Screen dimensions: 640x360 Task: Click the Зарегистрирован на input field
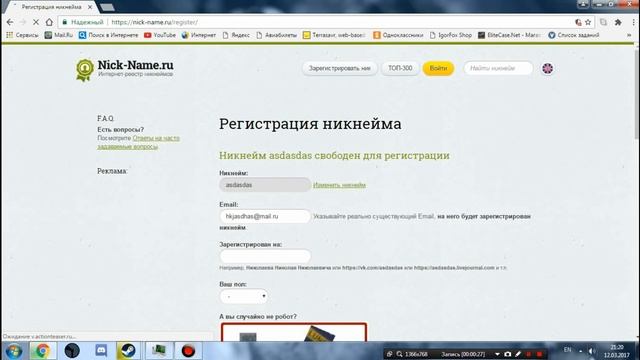(265, 256)
